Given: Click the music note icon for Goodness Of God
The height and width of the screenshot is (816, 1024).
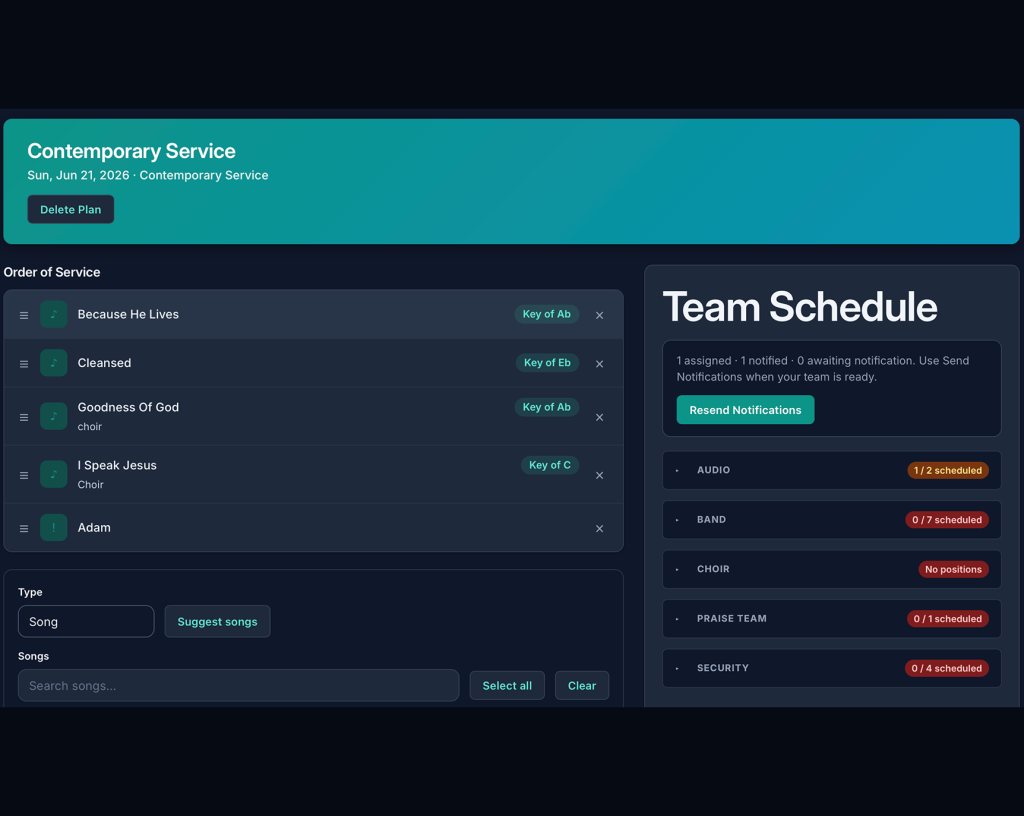Looking at the screenshot, I should click(54, 416).
